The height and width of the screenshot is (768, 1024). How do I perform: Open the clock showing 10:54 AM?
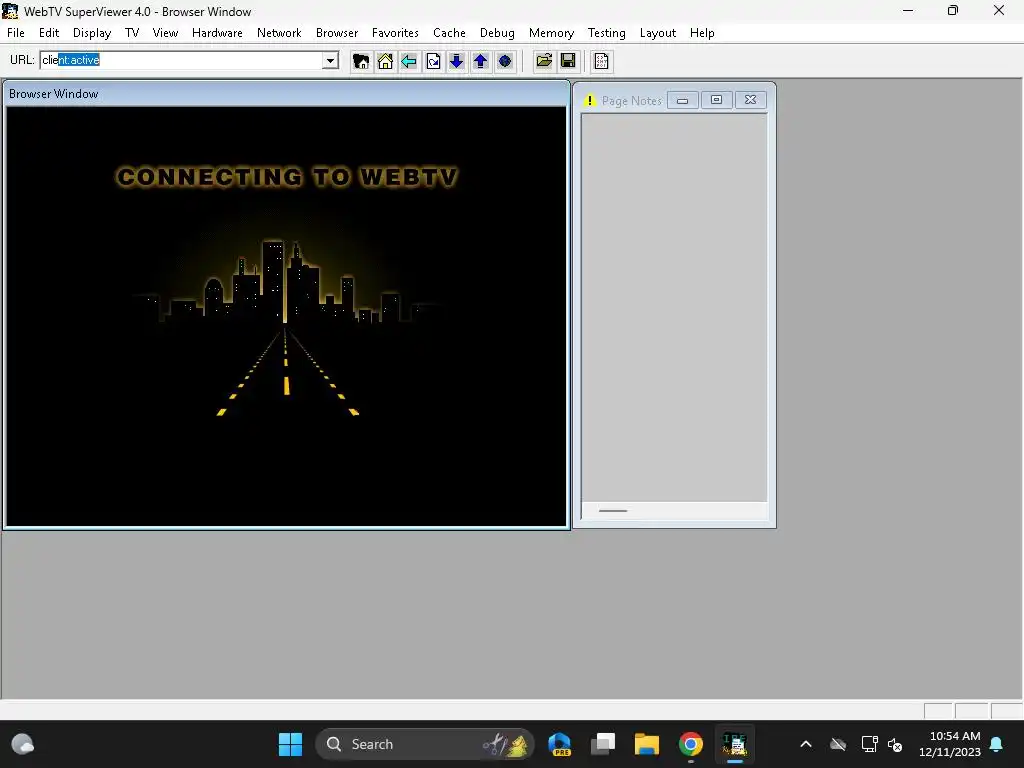tap(950, 744)
